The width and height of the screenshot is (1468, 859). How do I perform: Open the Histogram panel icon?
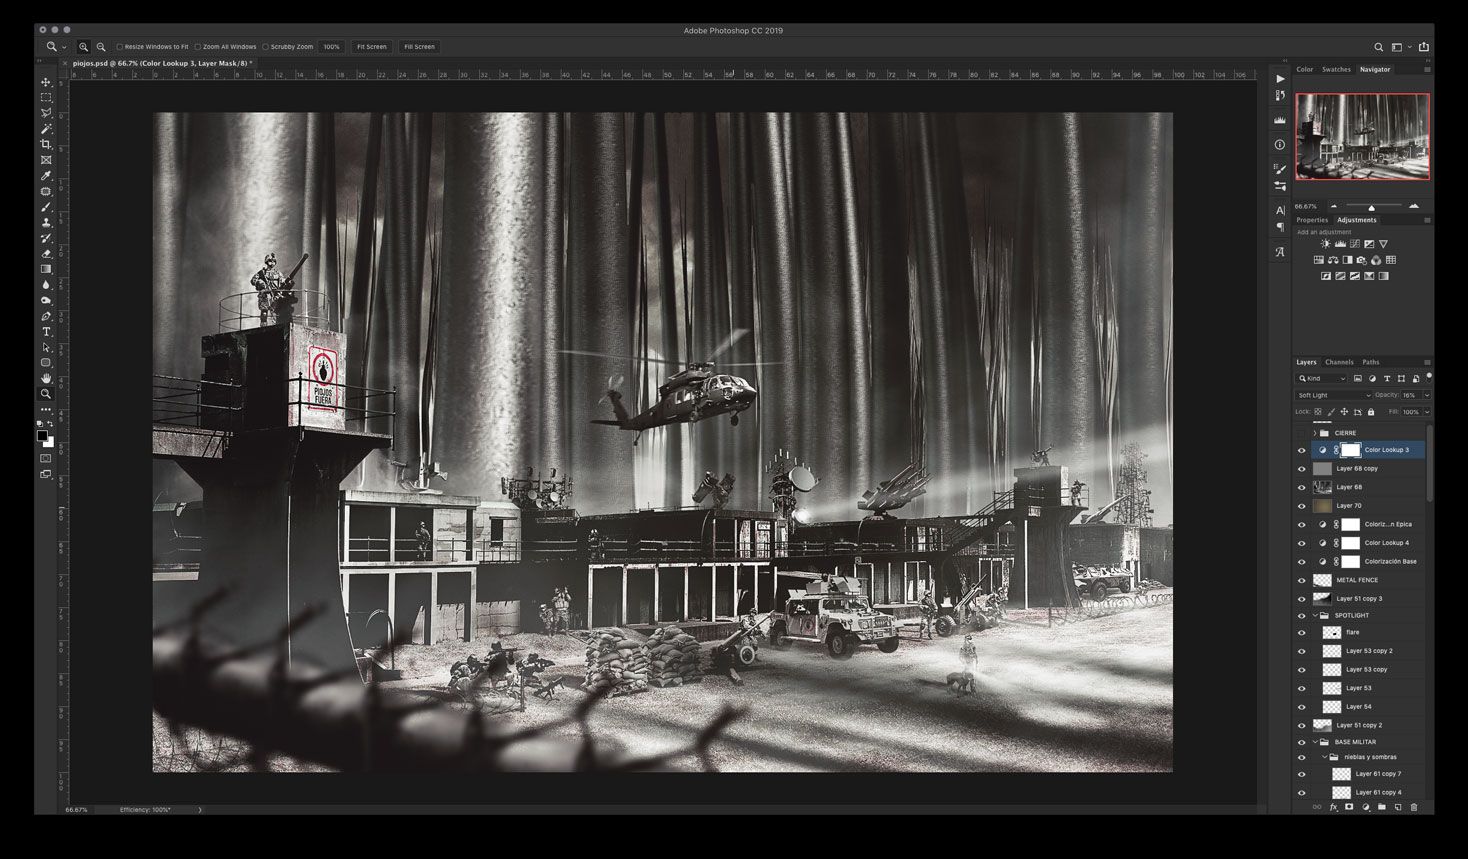pyautogui.click(x=1280, y=120)
